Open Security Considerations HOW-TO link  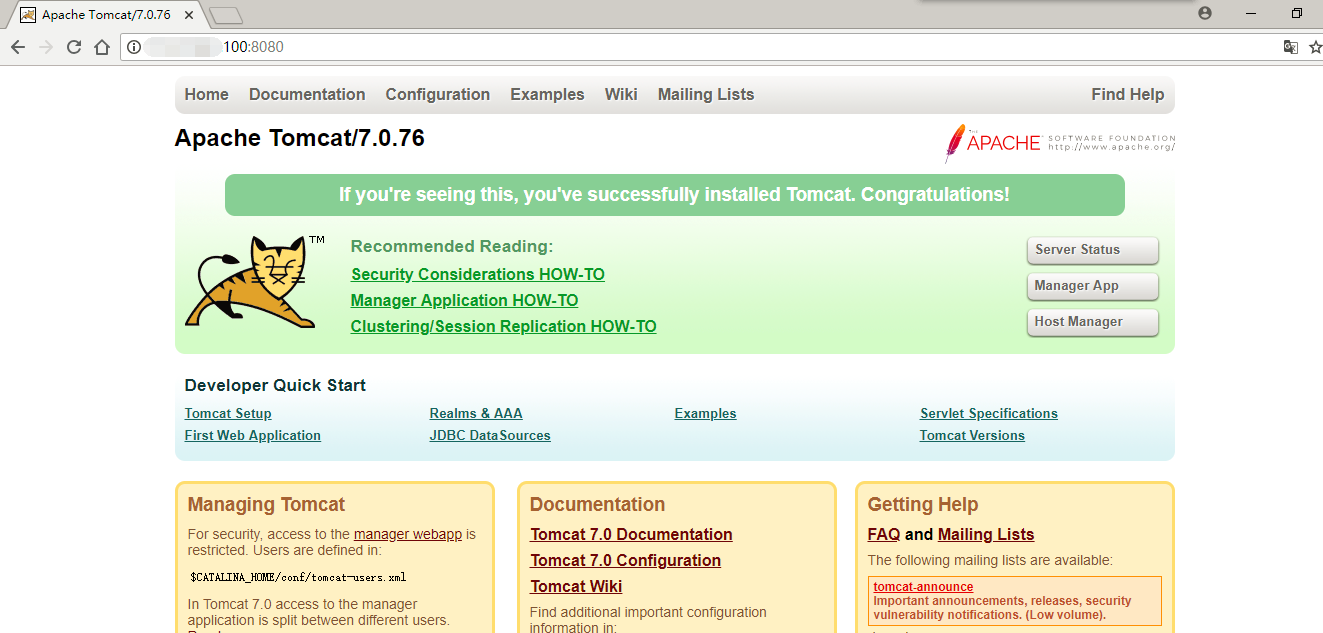tap(478, 274)
